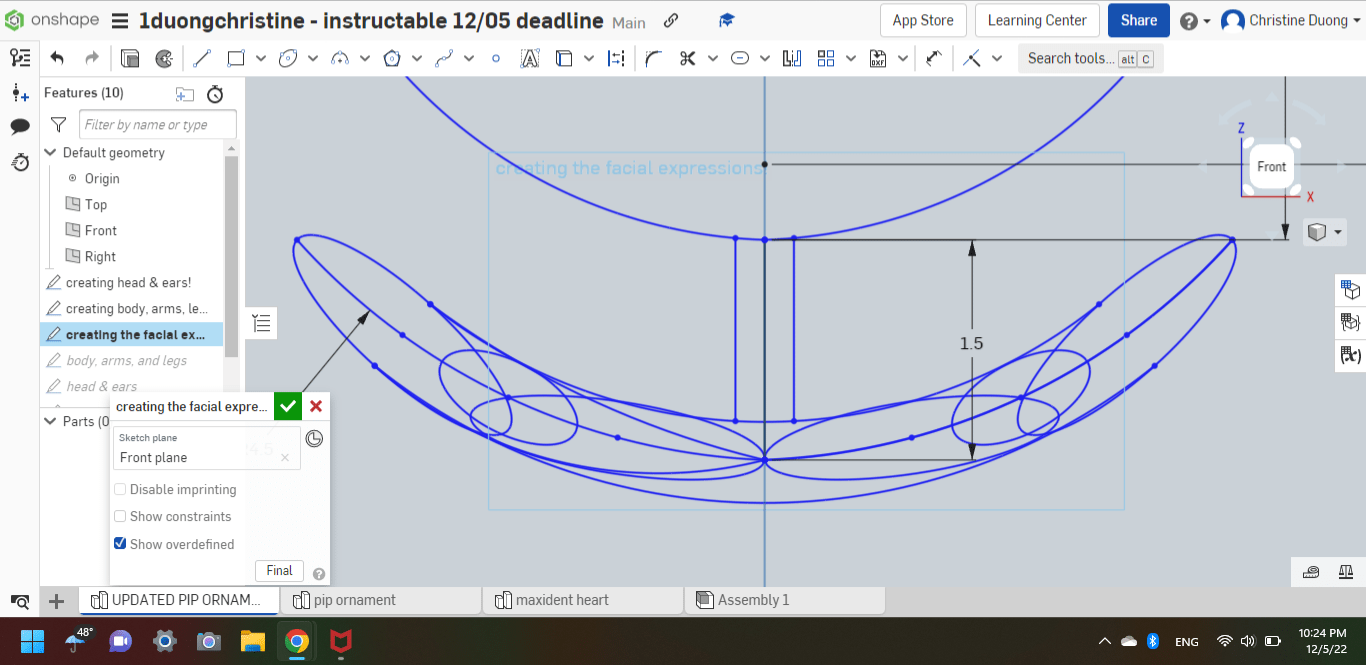The height and width of the screenshot is (665, 1366).
Task: Click the Final button in sketch dialog
Action: pyautogui.click(x=280, y=571)
